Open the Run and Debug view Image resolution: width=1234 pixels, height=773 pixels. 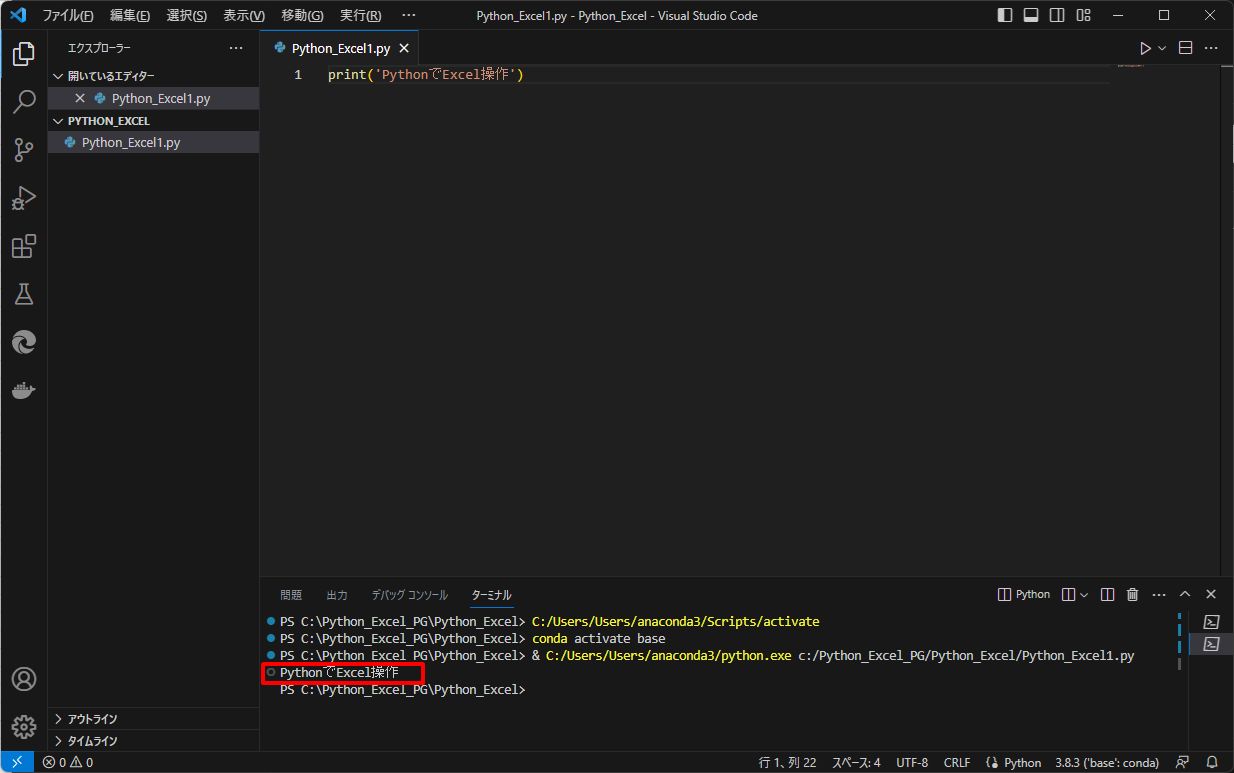pos(24,198)
